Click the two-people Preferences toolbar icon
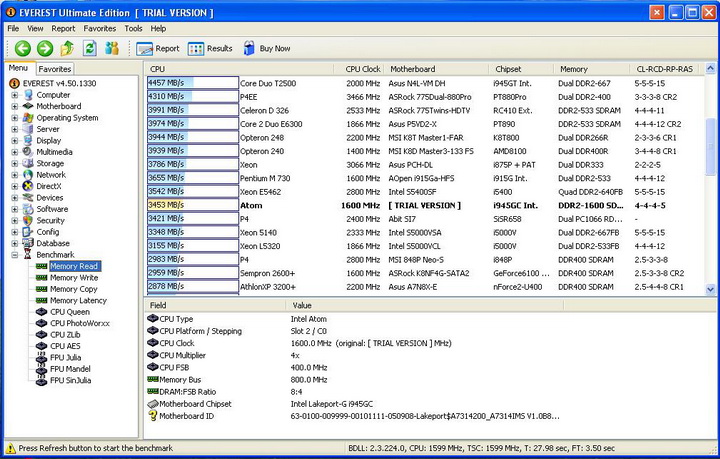720x459 pixels. click(112, 48)
